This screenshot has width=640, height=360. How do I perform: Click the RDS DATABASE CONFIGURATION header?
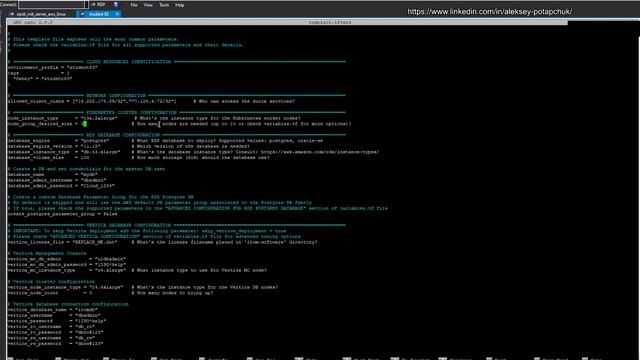[x=123, y=135]
